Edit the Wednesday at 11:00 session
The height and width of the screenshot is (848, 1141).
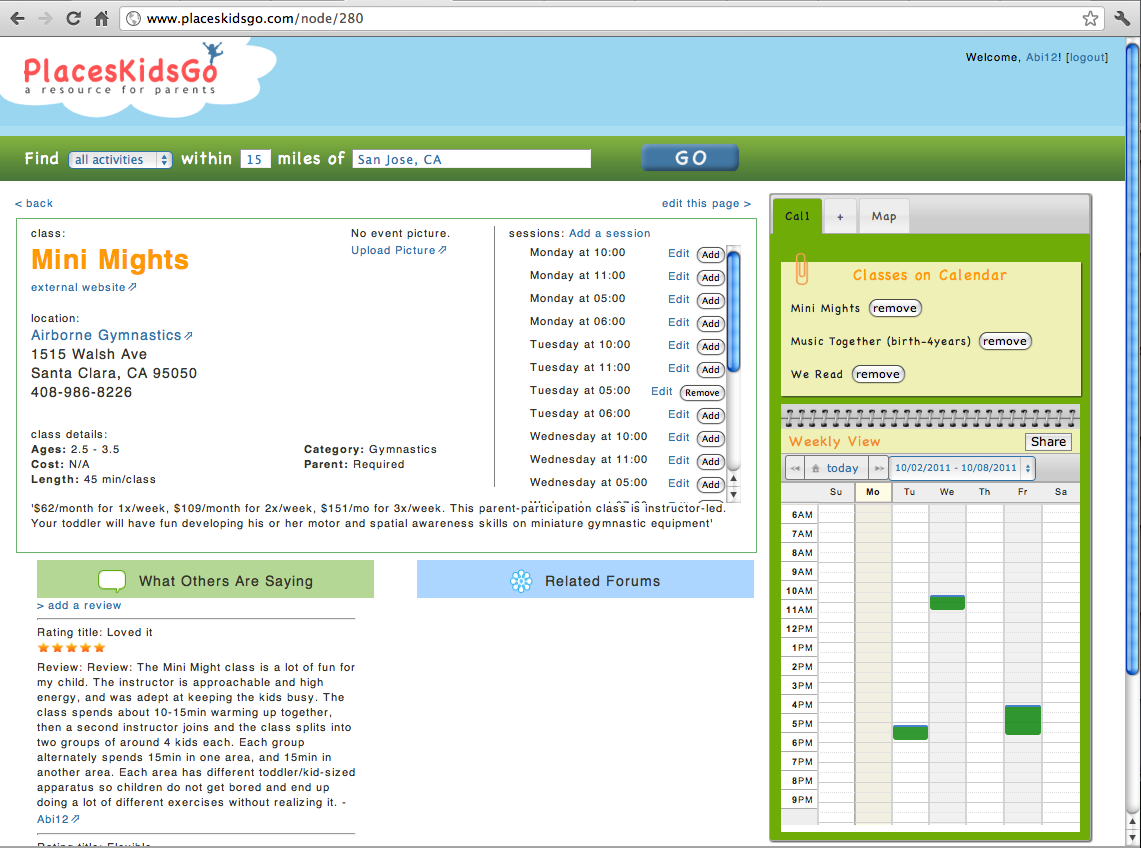[678, 460]
